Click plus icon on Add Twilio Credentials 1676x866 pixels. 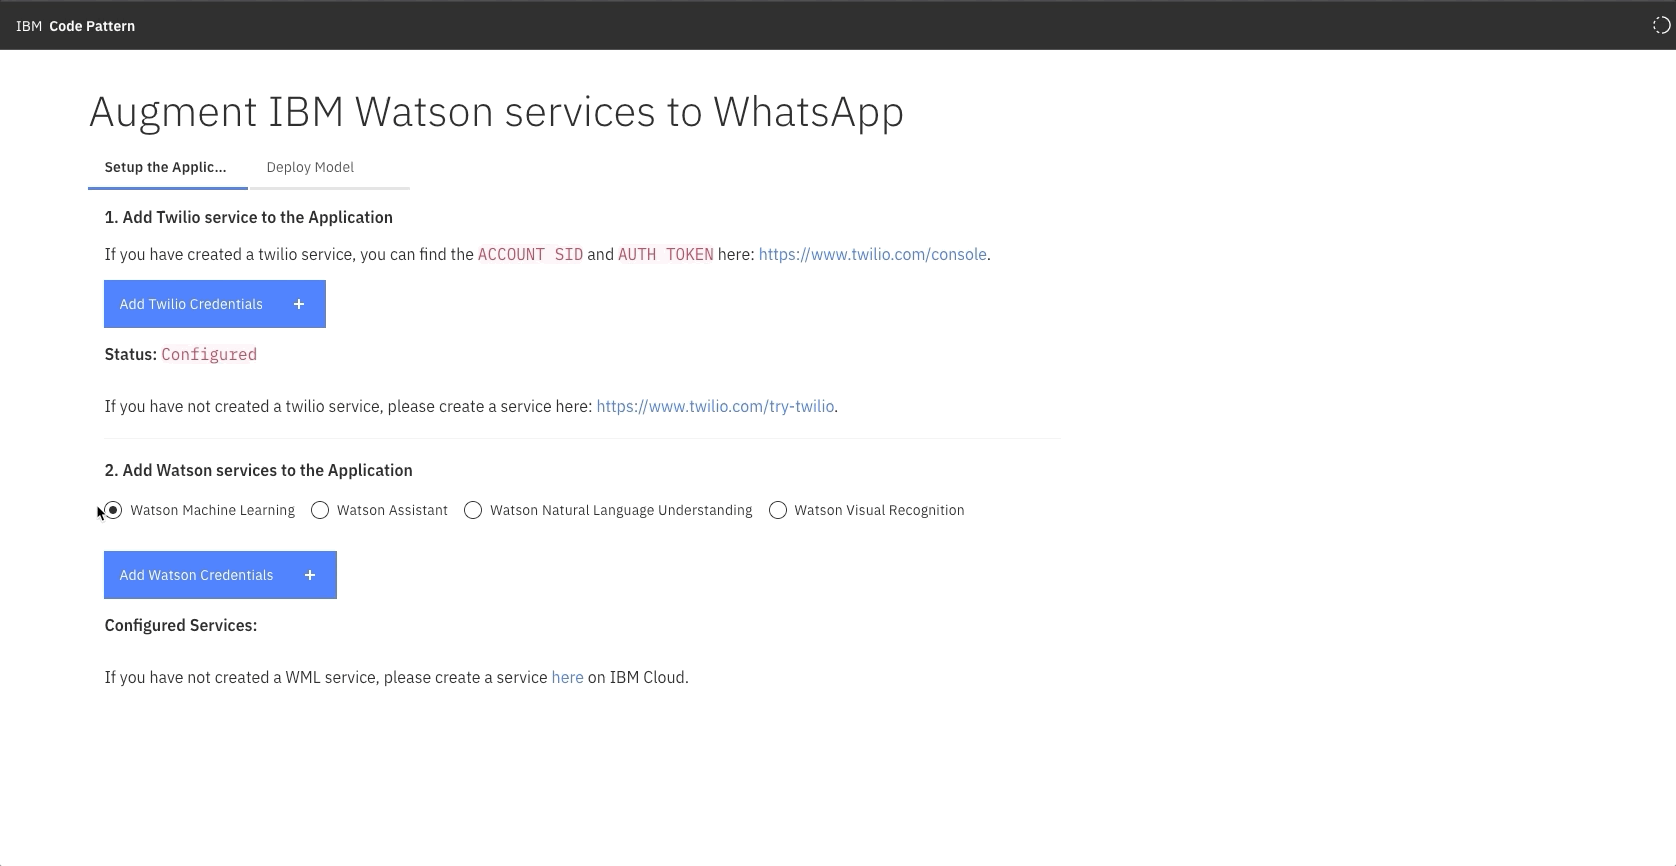[x=299, y=304]
